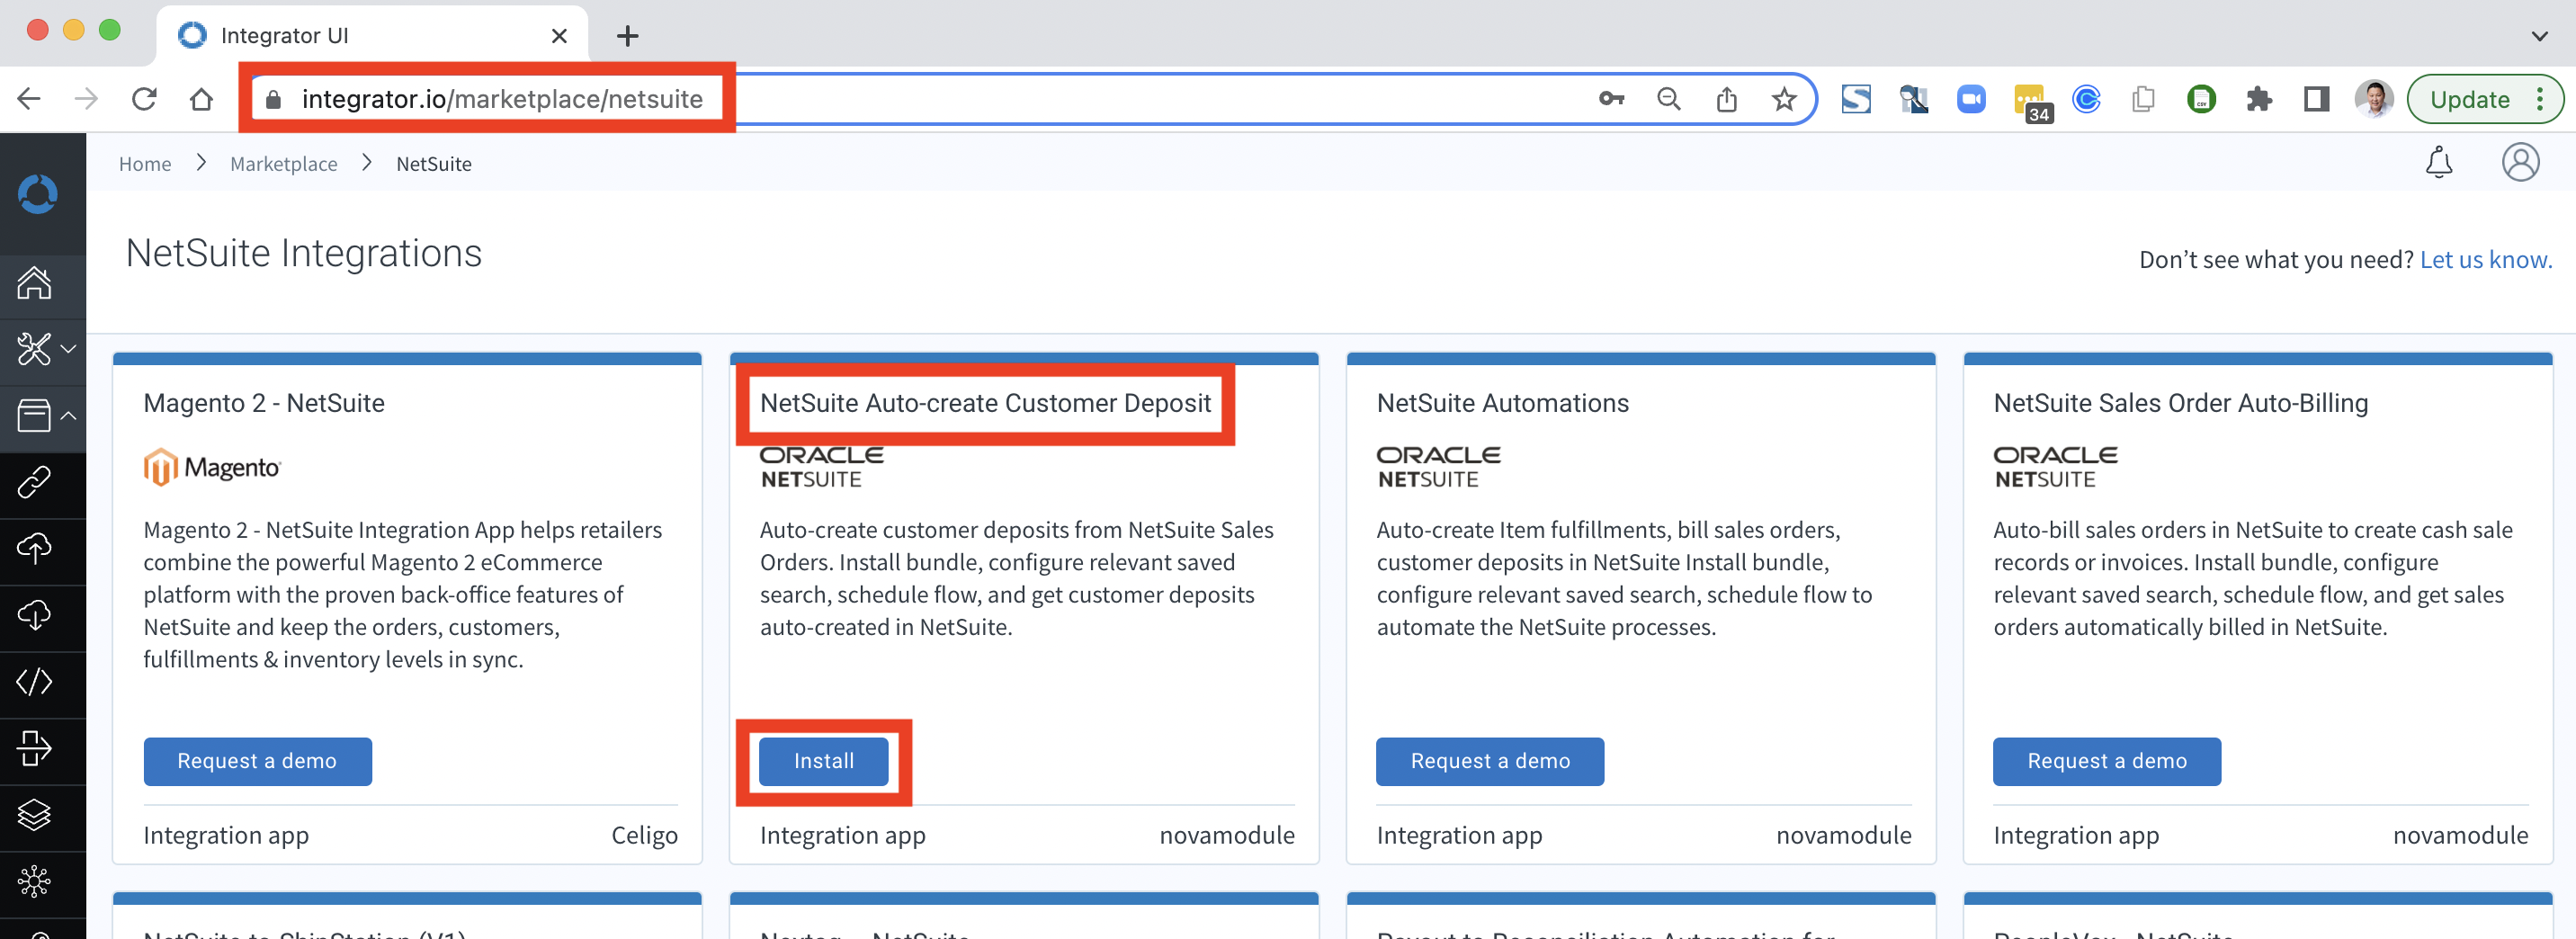Click NetSuite Sales Order Auto-Billing title

point(2180,403)
